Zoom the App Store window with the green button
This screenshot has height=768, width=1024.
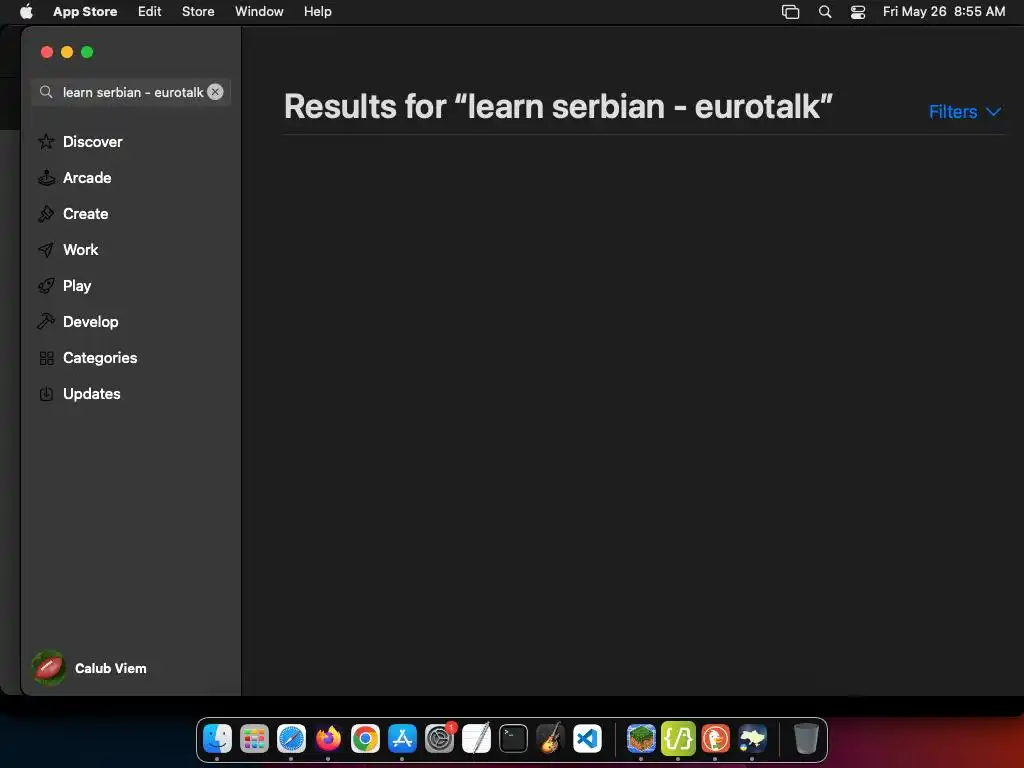pyautogui.click(x=87, y=52)
